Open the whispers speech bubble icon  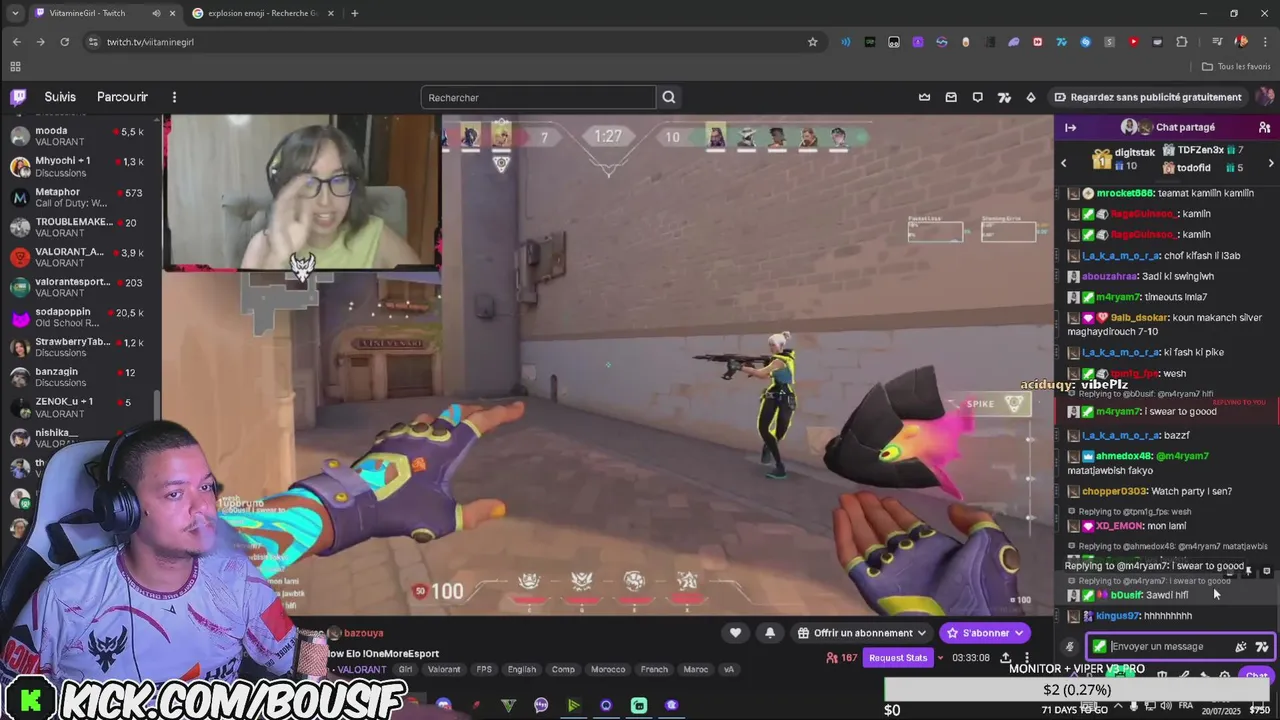point(978,97)
